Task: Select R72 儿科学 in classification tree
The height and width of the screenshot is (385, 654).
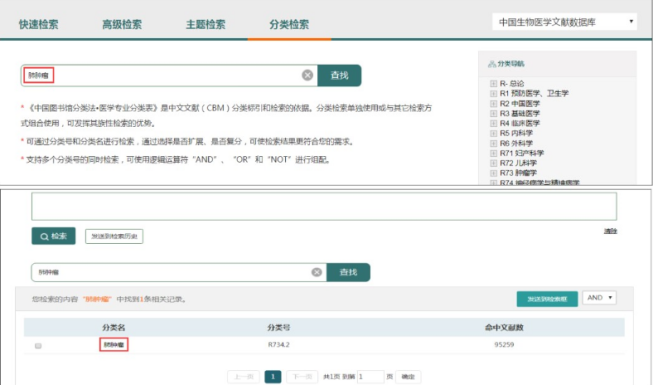Action: [518, 163]
